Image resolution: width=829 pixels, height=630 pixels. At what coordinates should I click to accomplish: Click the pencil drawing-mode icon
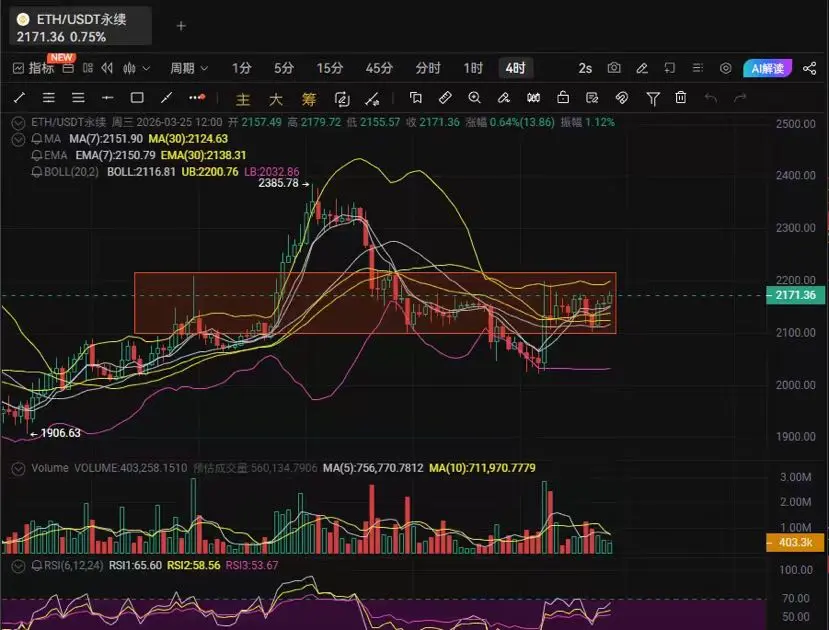tap(642, 68)
